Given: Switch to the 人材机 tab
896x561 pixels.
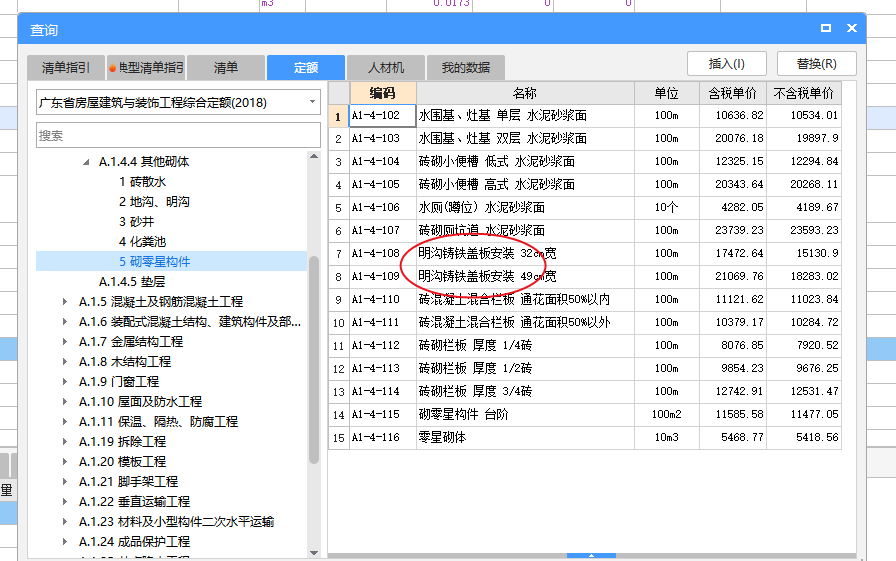Looking at the screenshot, I should [386, 67].
